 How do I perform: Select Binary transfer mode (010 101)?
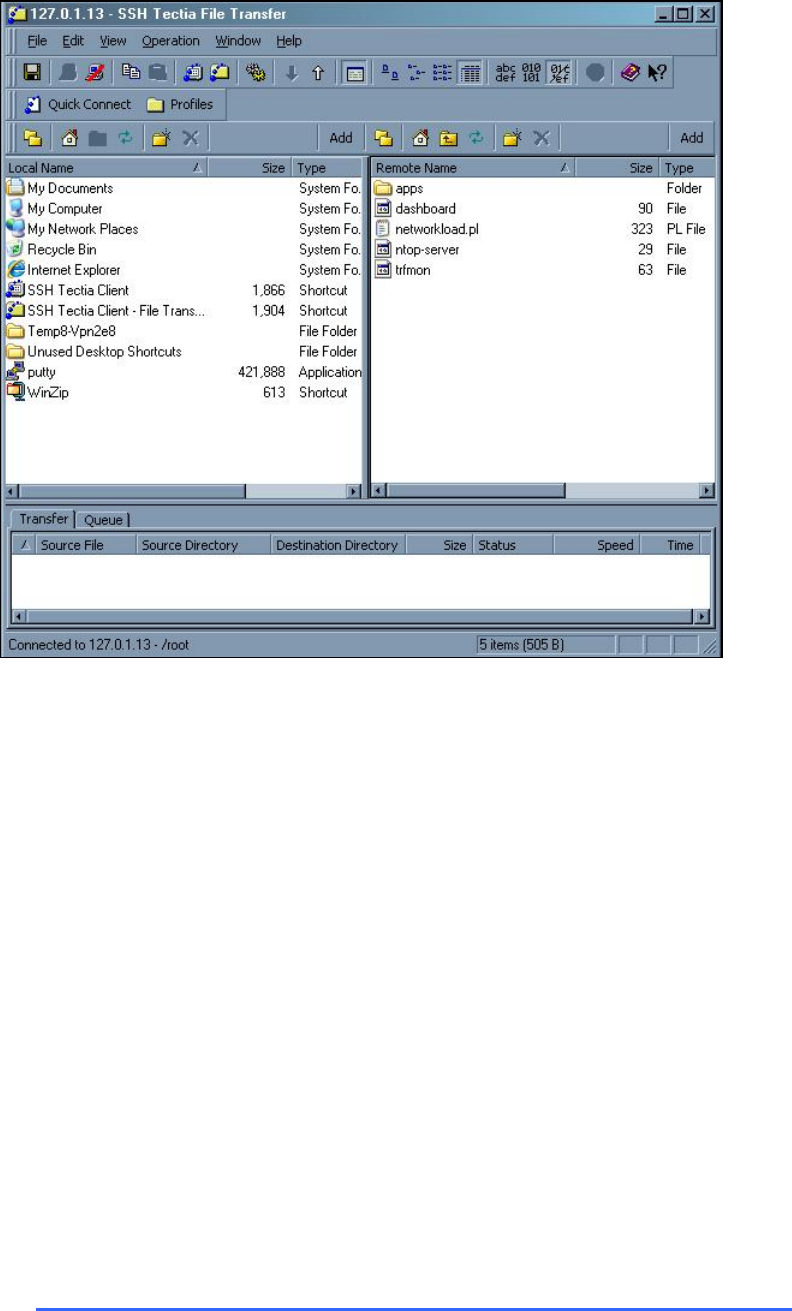pos(532,73)
